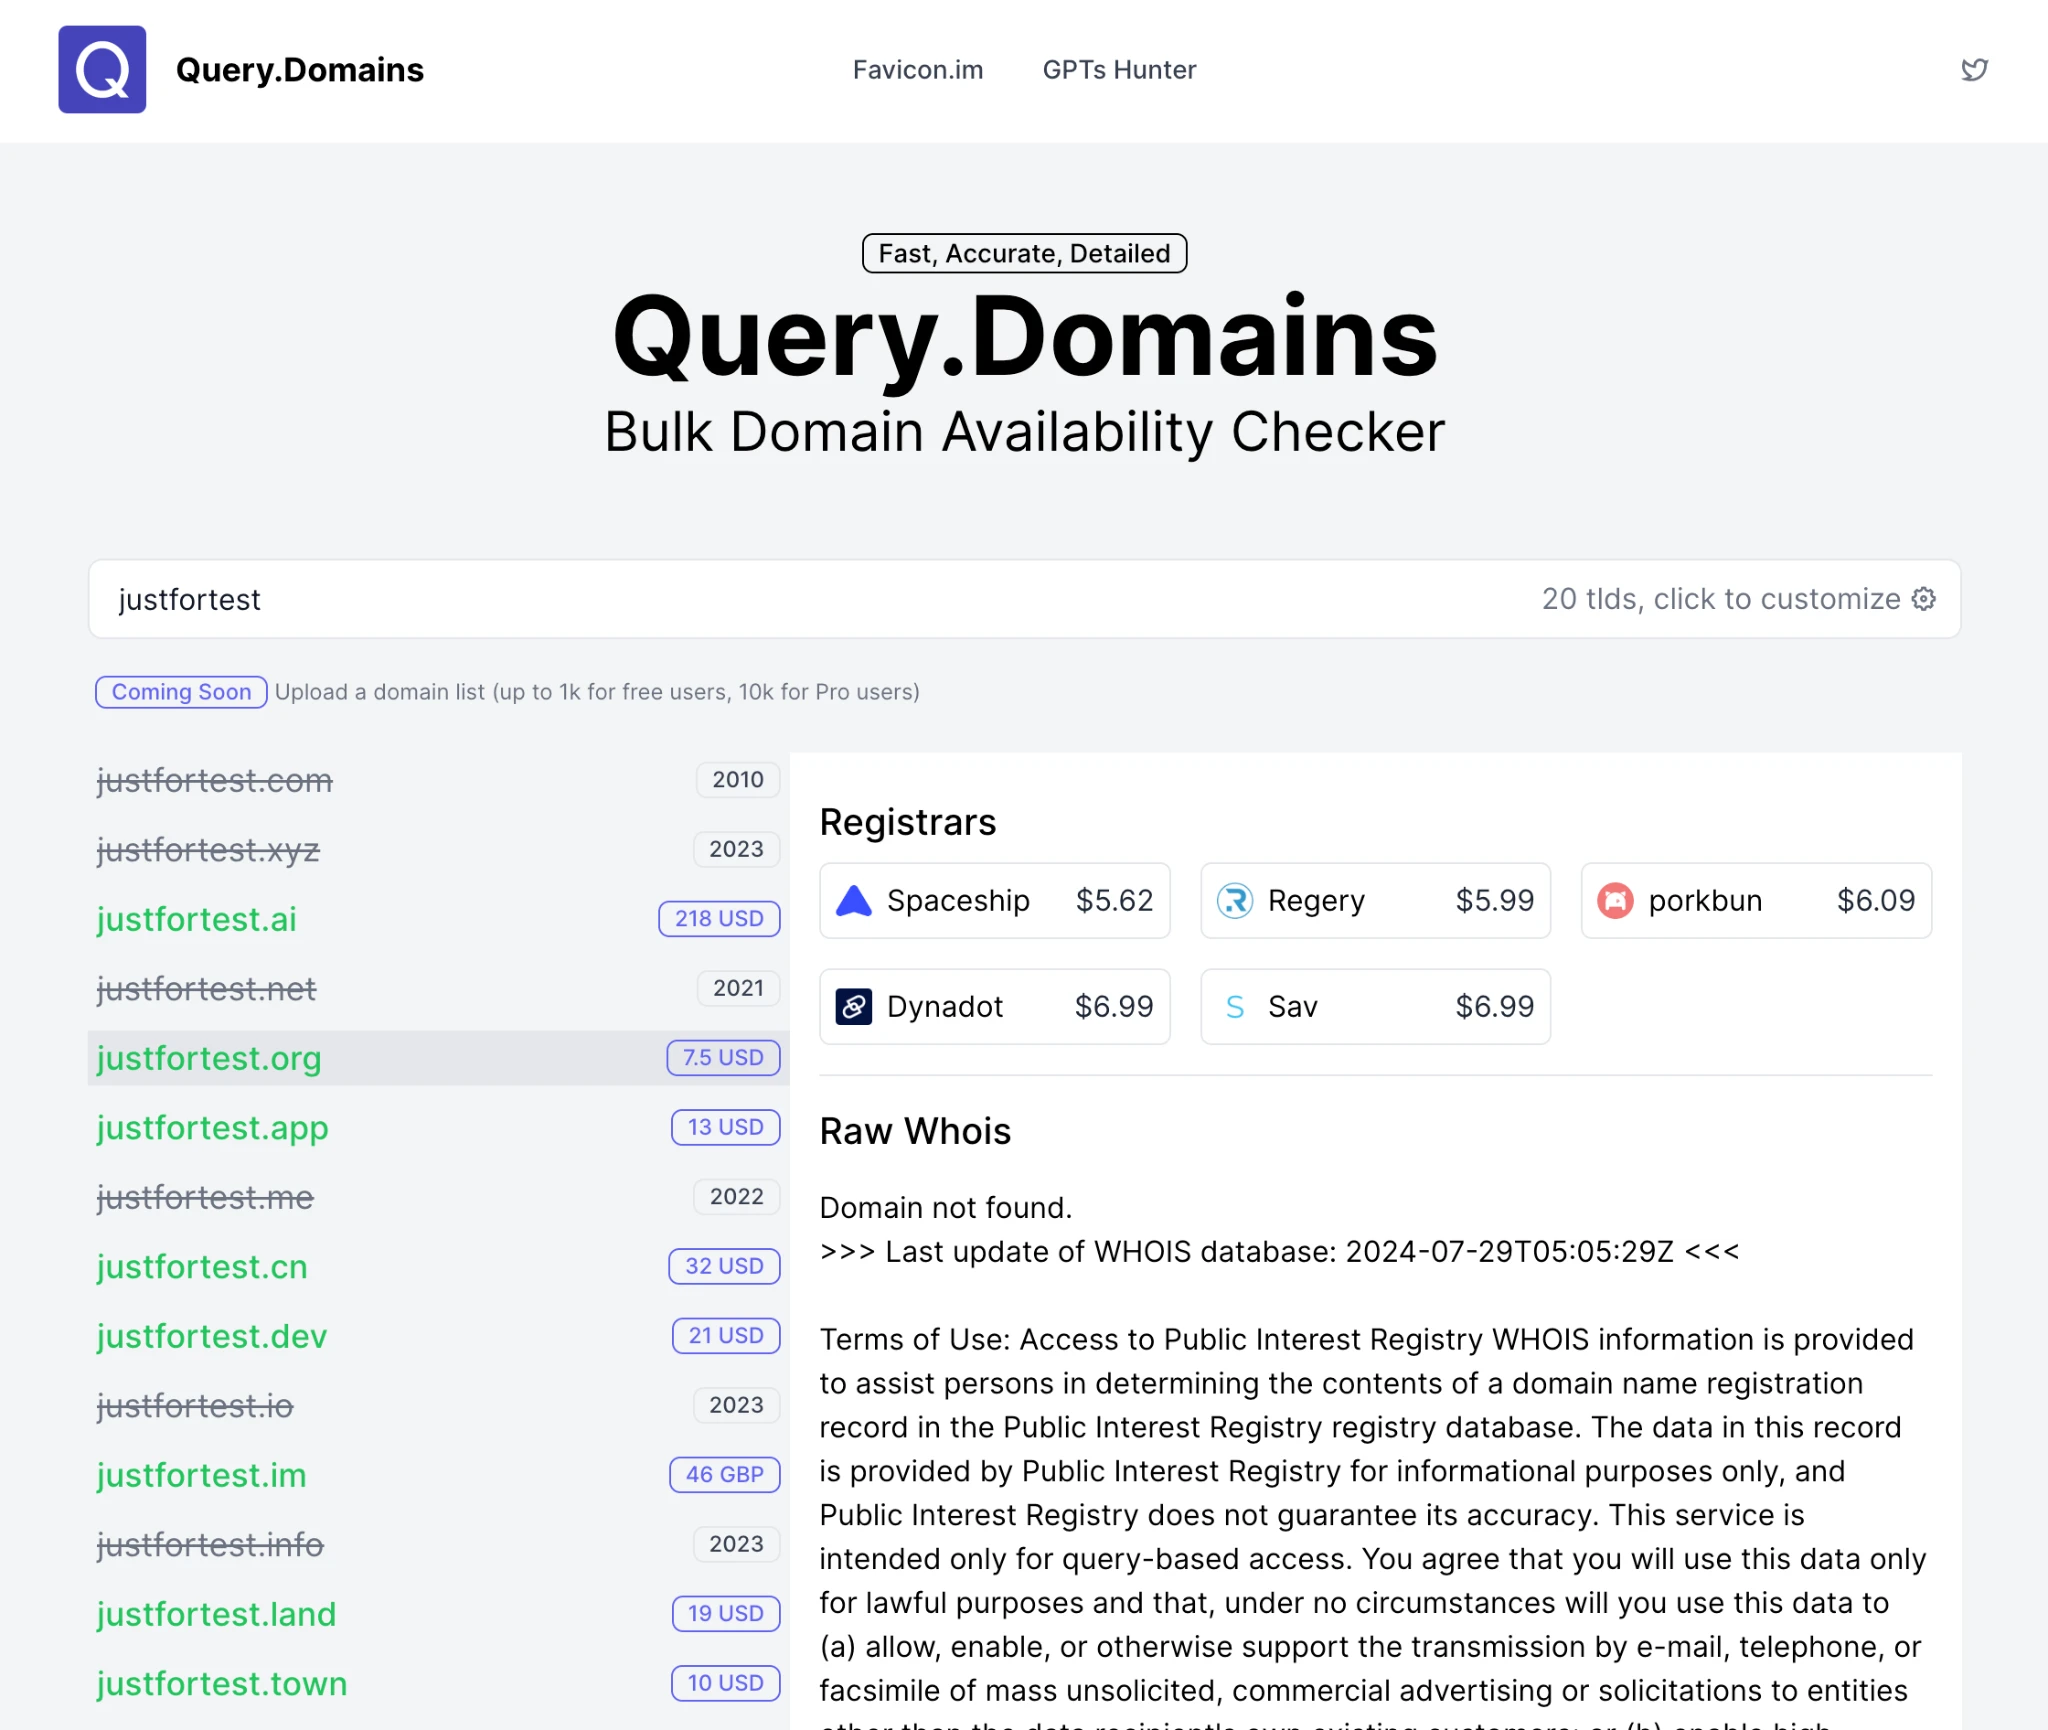Image resolution: width=2048 pixels, height=1730 pixels.
Task: Open the Twitter bird icon link
Action: 1974,69
